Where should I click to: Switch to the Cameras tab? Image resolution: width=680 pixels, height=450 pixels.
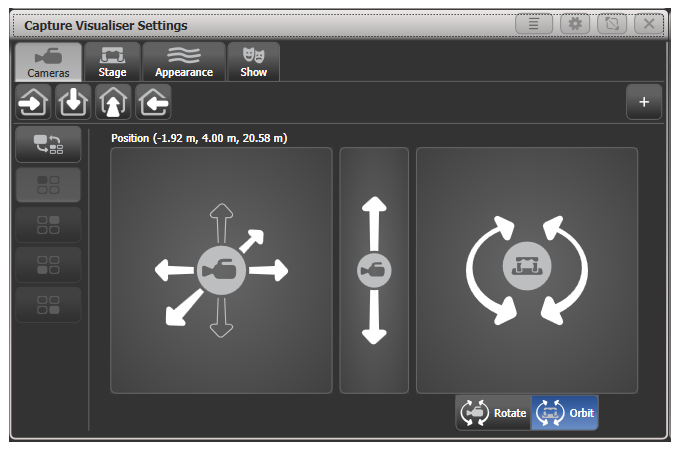pyautogui.click(x=48, y=62)
